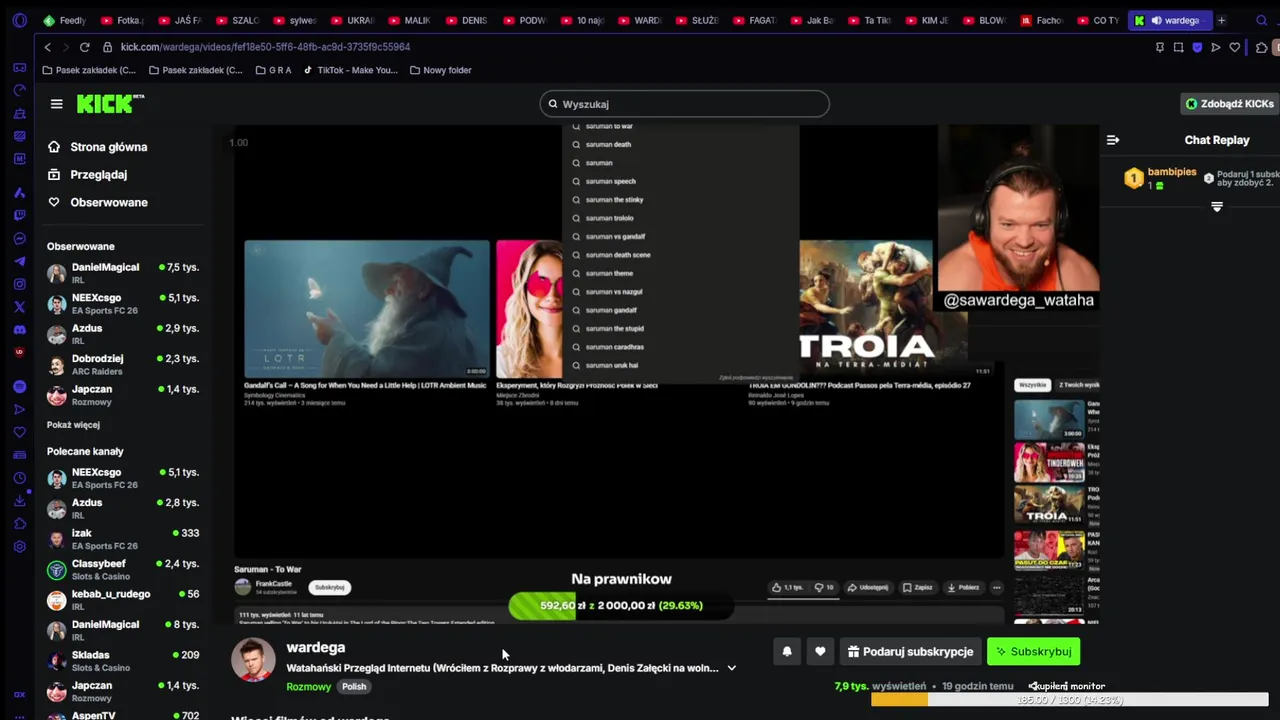
Task: Open Dobrodziej channel in Obserwowane list
Action: 125,364
